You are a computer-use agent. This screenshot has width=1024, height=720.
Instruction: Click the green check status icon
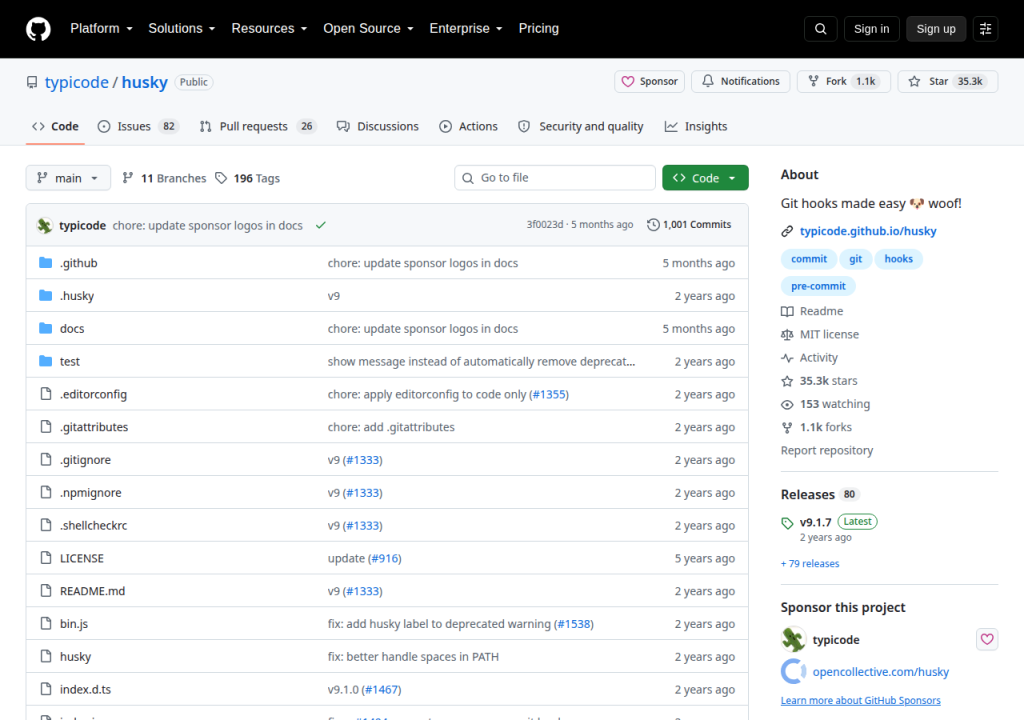coord(321,225)
